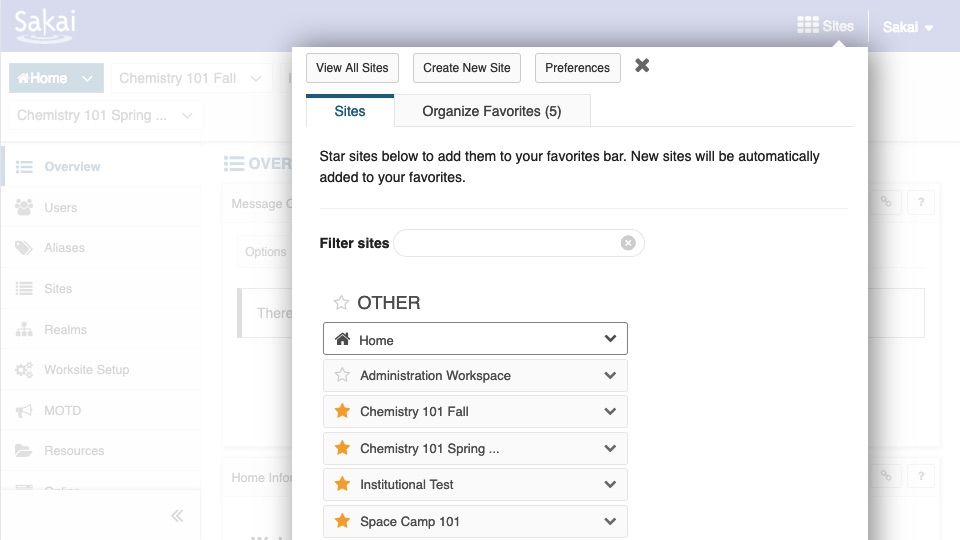Image resolution: width=960 pixels, height=540 pixels.
Task: Click the Sakai logo
Action: (45, 27)
